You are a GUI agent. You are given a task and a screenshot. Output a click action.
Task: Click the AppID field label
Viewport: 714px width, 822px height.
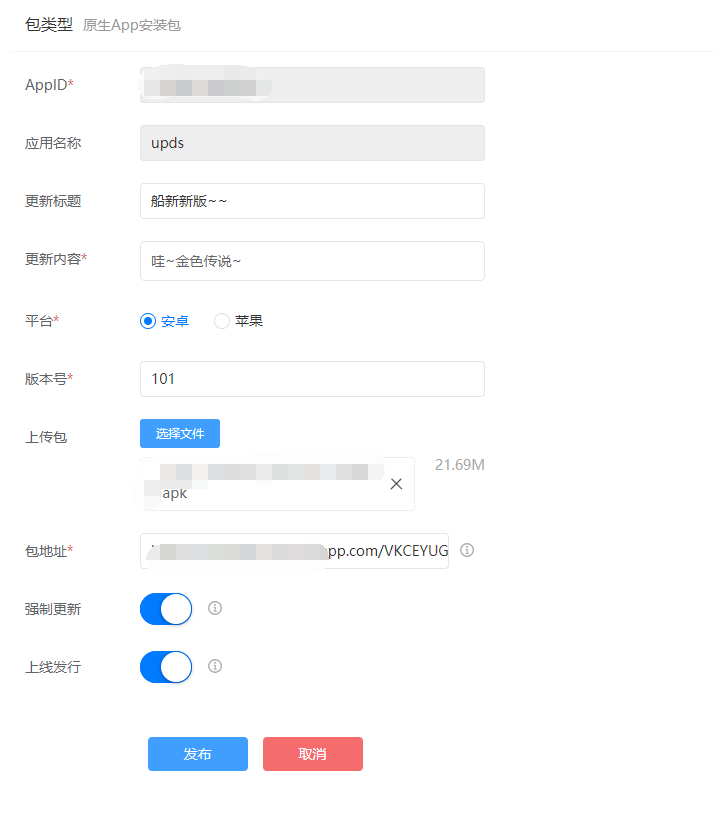point(49,85)
